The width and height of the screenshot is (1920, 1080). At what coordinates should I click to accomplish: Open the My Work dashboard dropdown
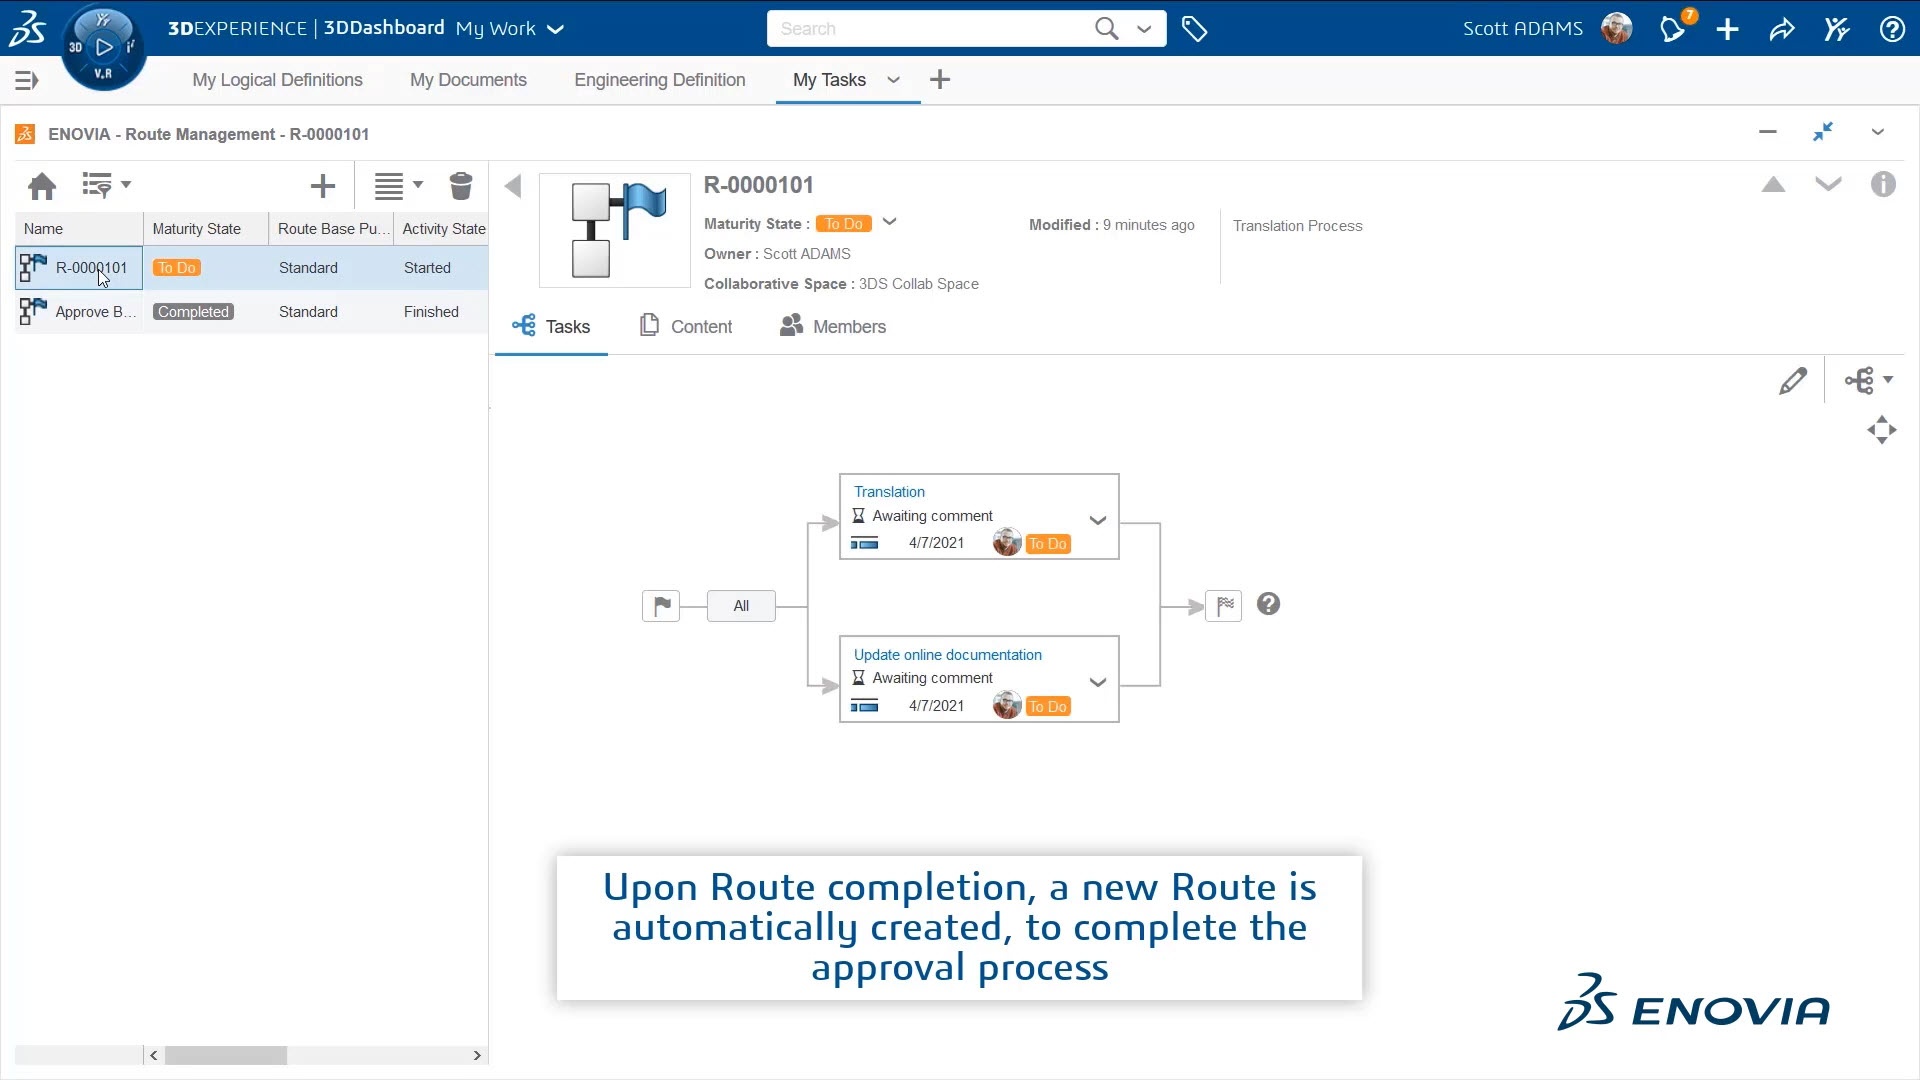556,29
